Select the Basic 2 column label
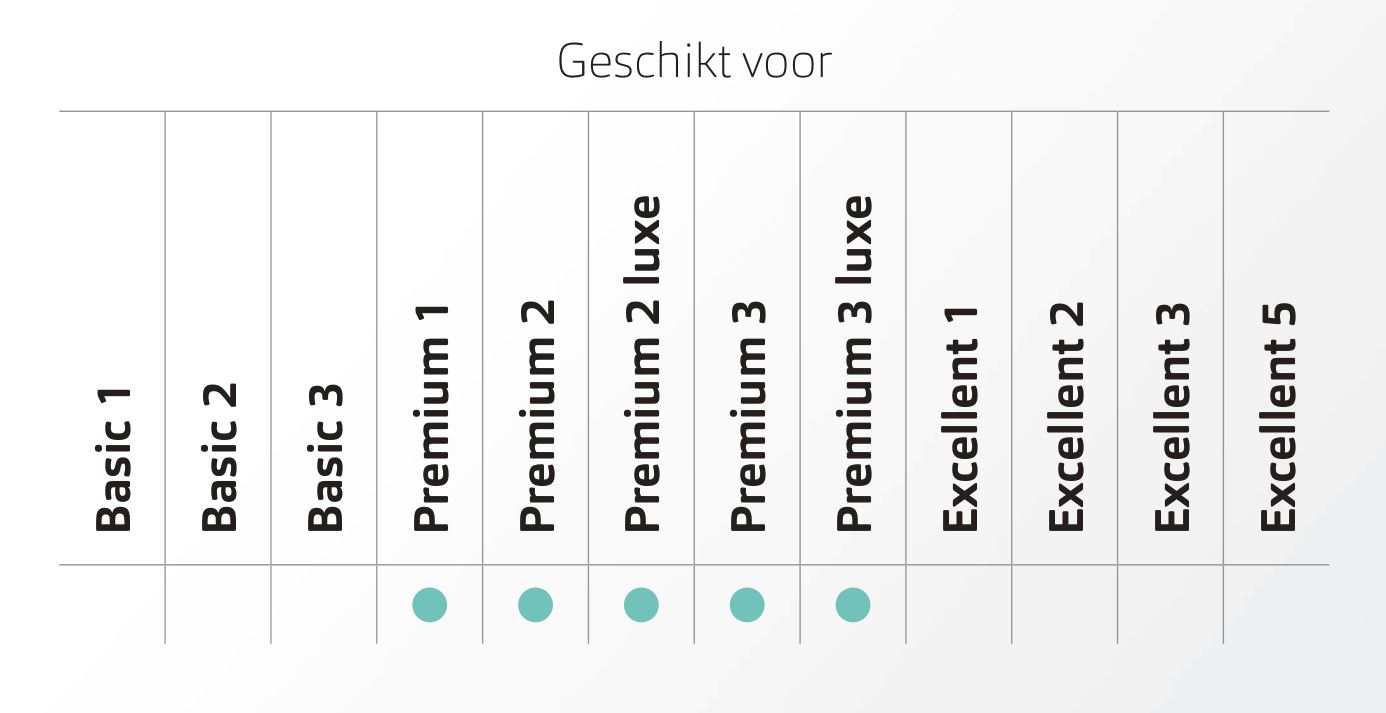The height and width of the screenshot is (713, 1386). tap(219, 456)
